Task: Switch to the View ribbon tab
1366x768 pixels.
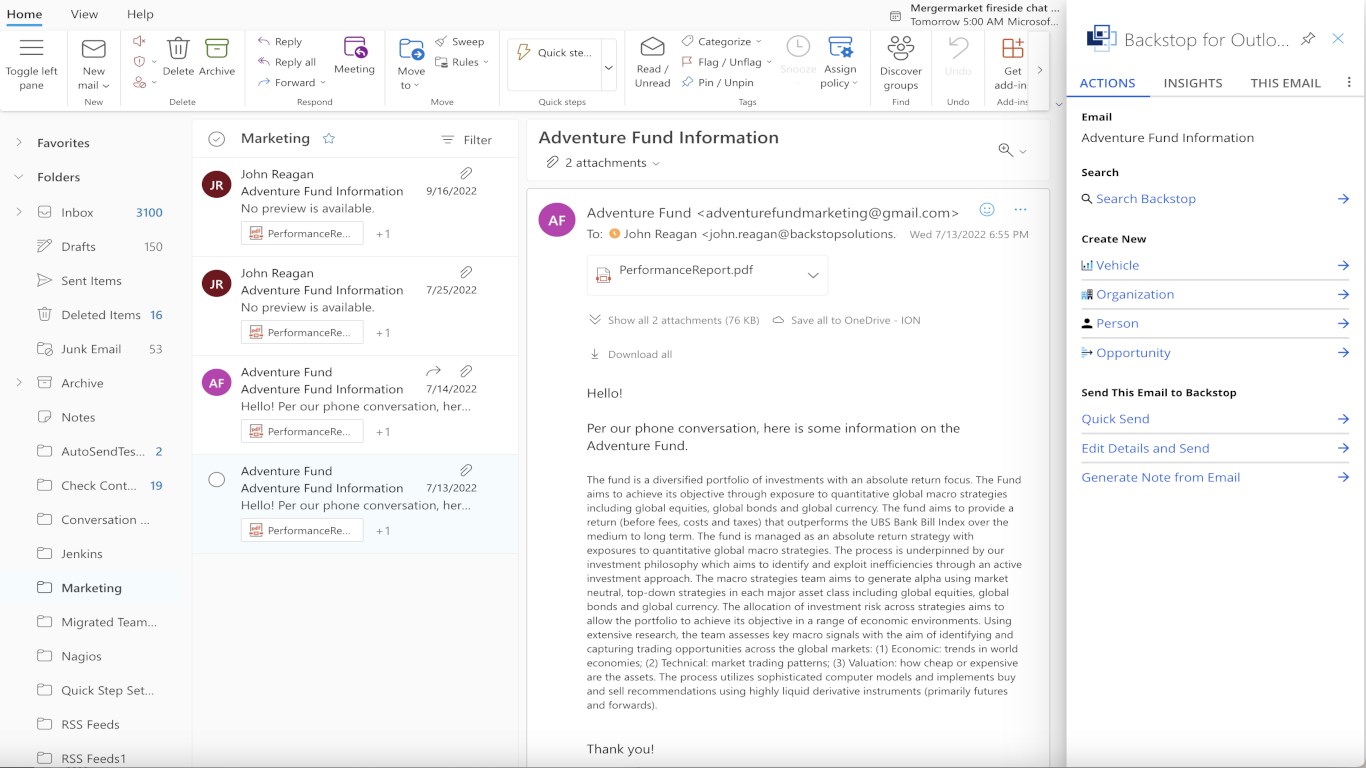Action: pos(84,14)
